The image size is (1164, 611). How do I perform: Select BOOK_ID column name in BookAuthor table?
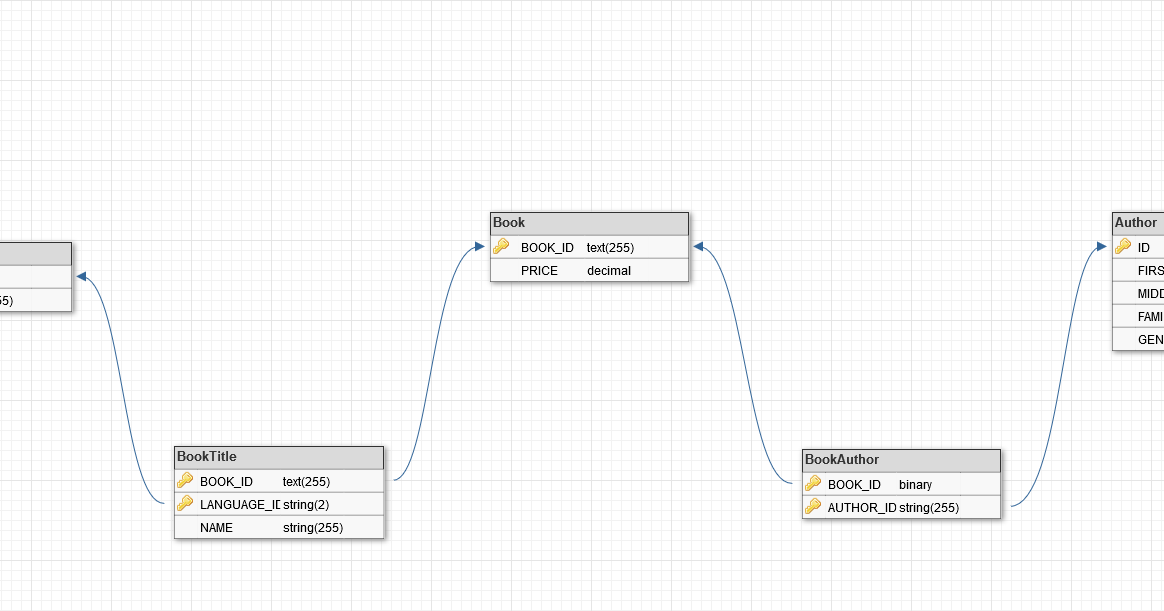(x=854, y=485)
